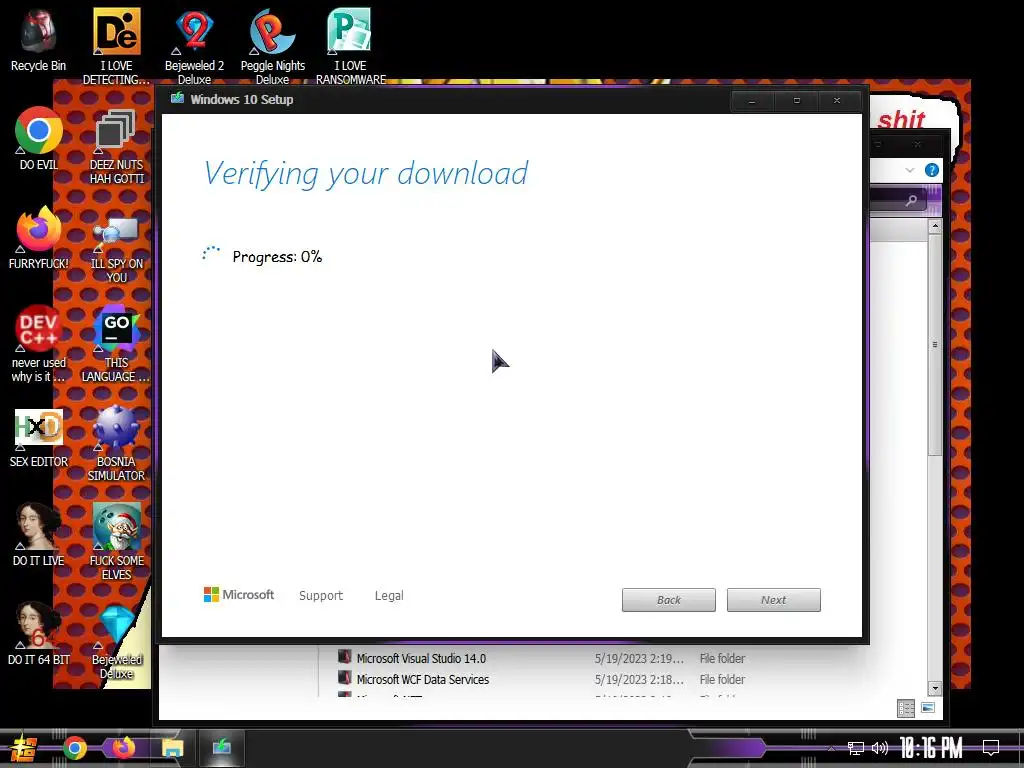Open the network icon in the system tray

pyautogui.click(x=856, y=748)
